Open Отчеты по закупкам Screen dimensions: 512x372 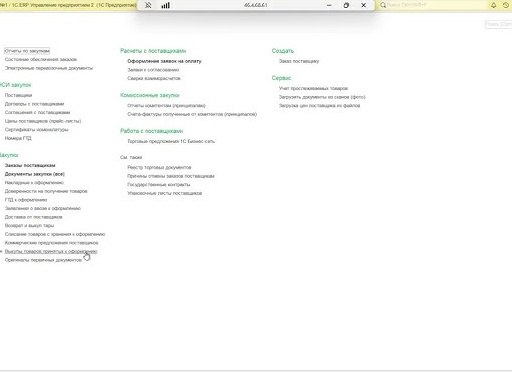(x=27, y=51)
